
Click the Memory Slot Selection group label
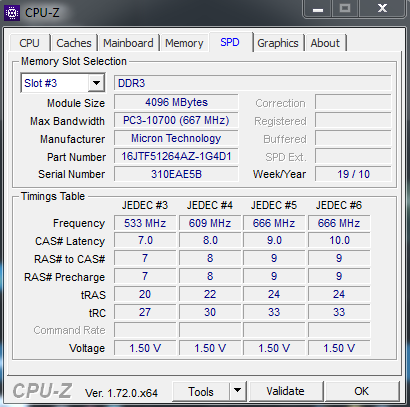pyautogui.click(x=74, y=61)
